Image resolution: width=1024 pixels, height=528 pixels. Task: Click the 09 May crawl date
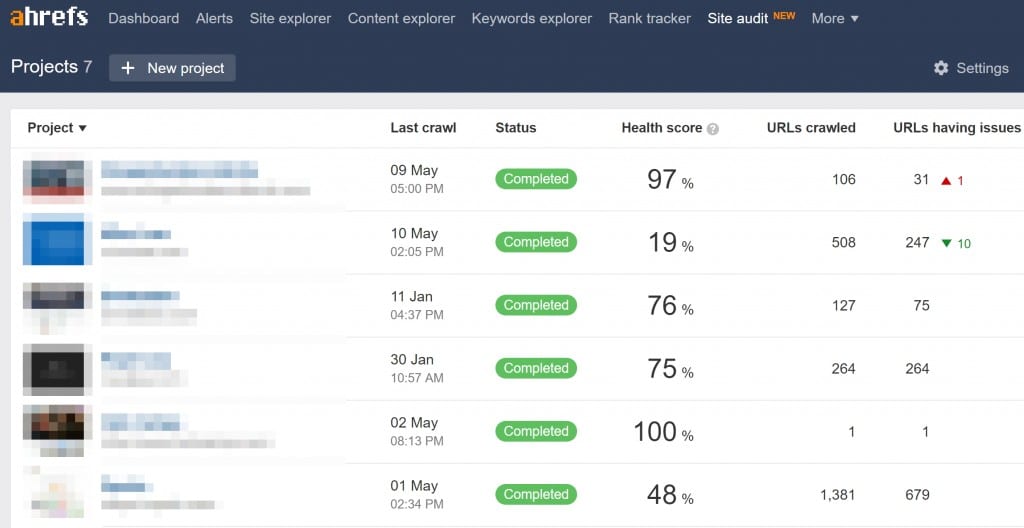[414, 171]
